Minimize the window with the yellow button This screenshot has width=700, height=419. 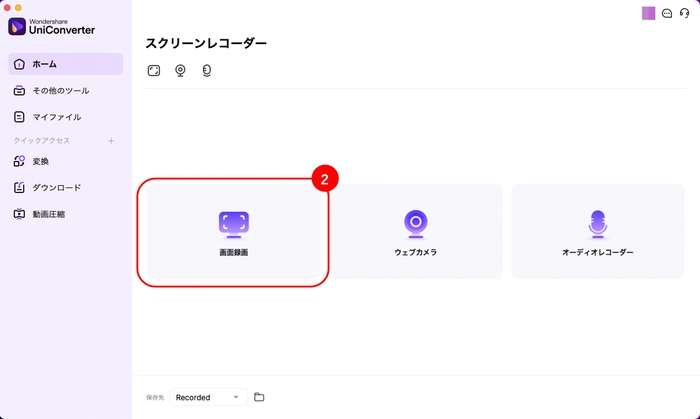pyautogui.click(x=18, y=8)
